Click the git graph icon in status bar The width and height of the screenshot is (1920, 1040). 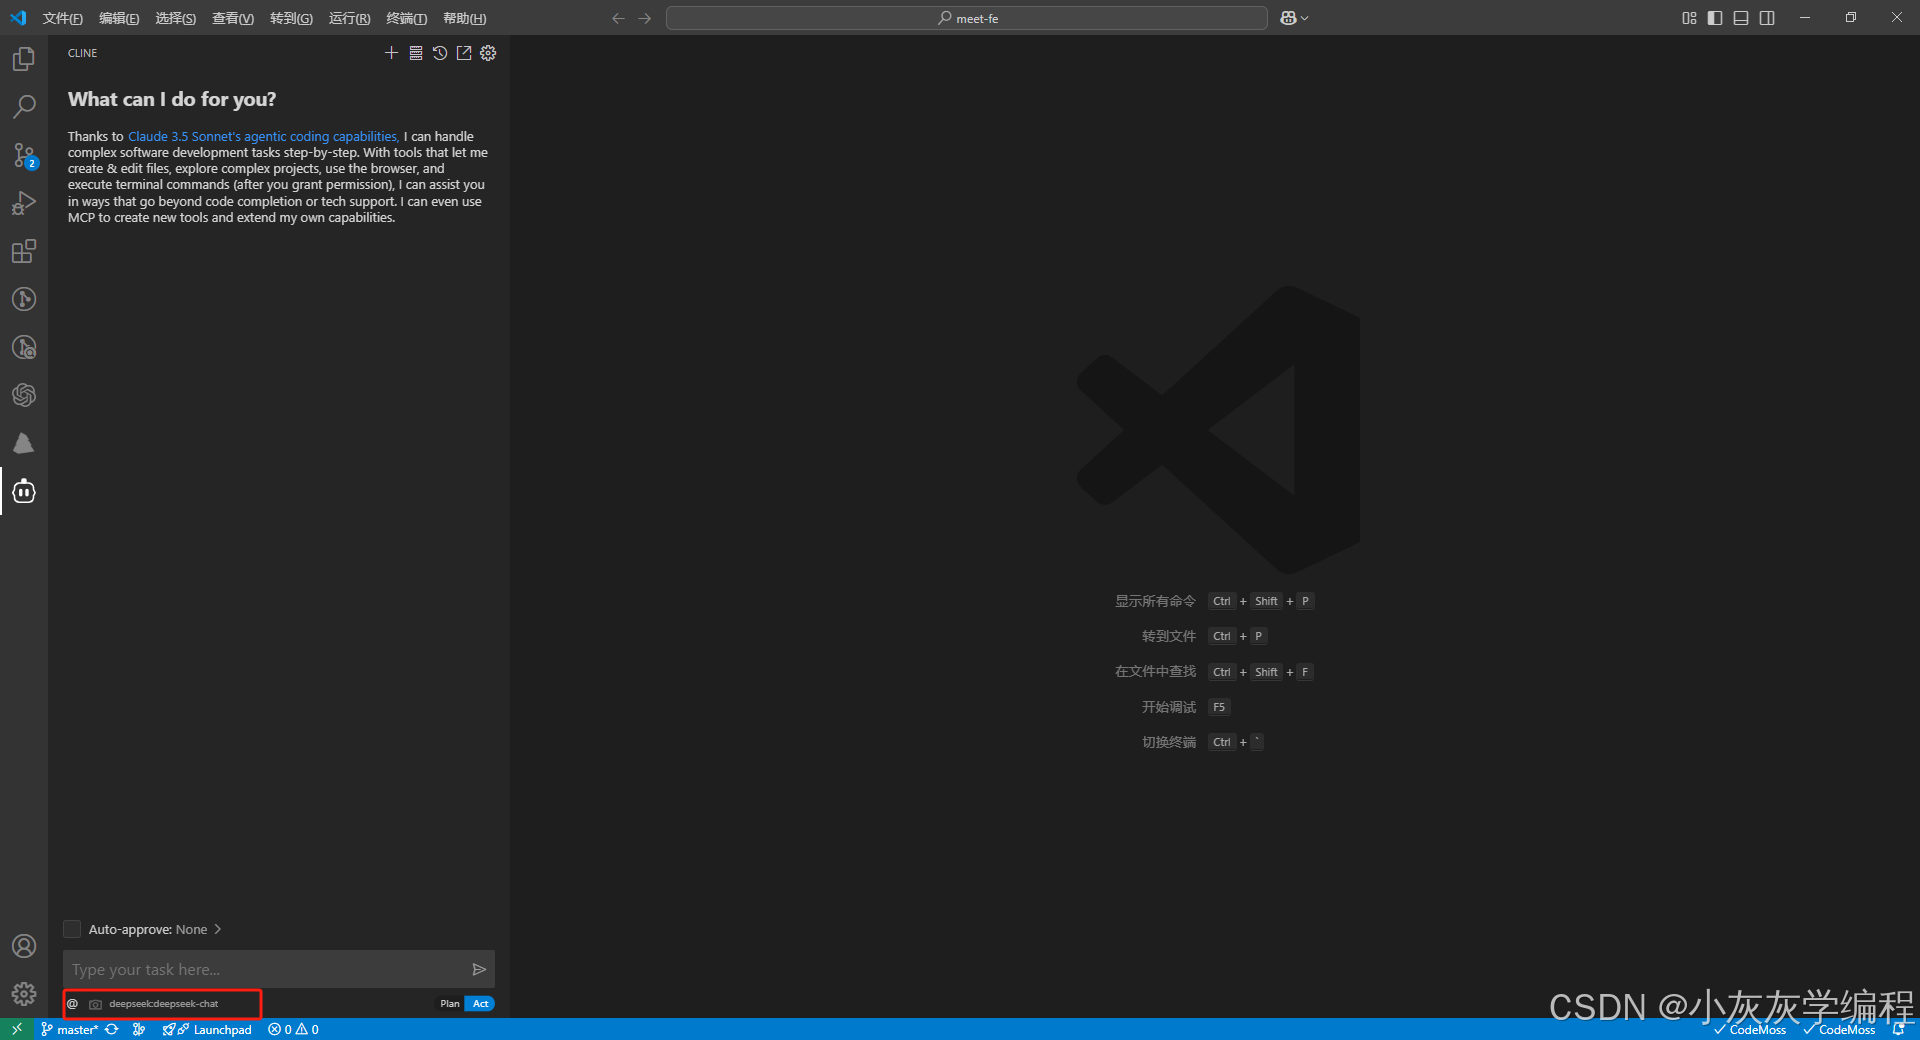pyautogui.click(x=139, y=1029)
